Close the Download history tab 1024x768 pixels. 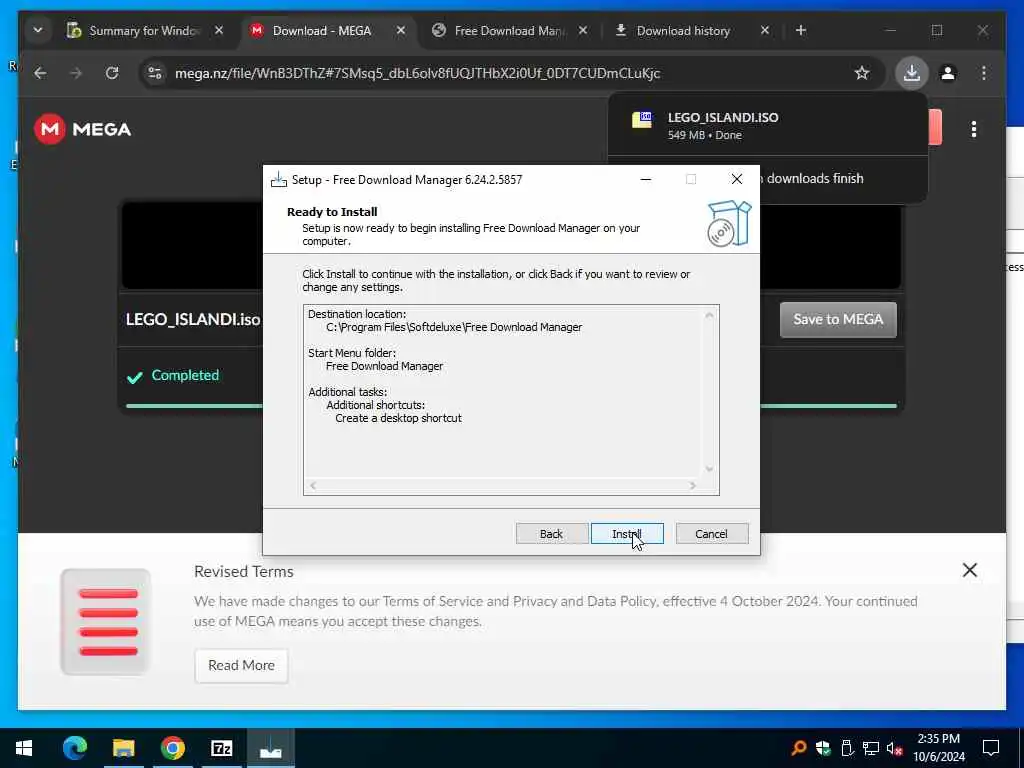[x=765, y=31]
